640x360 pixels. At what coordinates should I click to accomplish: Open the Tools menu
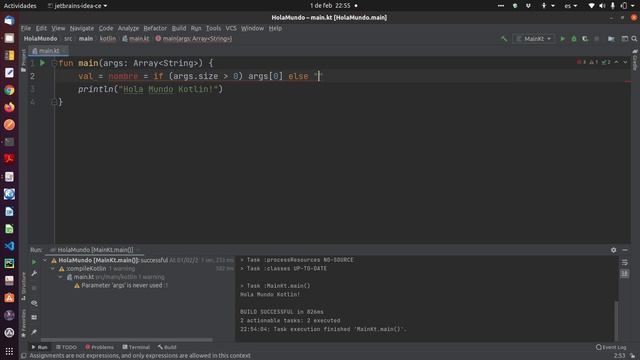coord(213,28)
